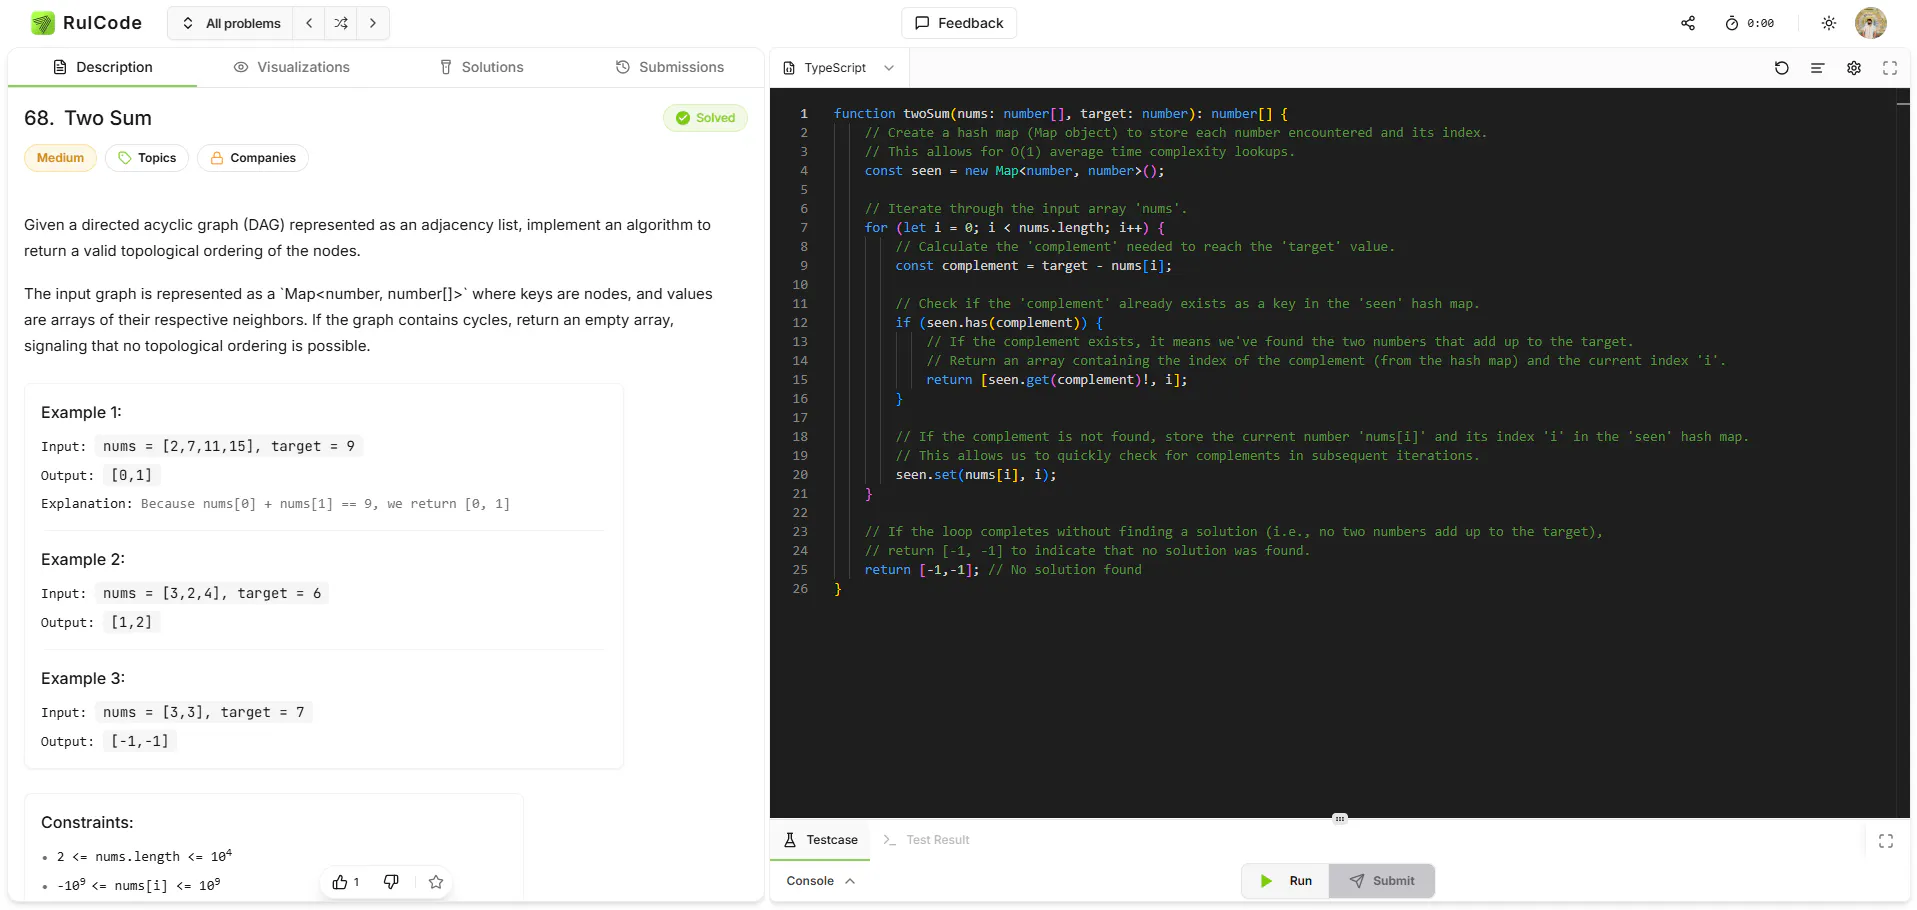Screen dimensions: 1917x910
Task: Switch to the Visualizations tab
Action: [291, 67]
